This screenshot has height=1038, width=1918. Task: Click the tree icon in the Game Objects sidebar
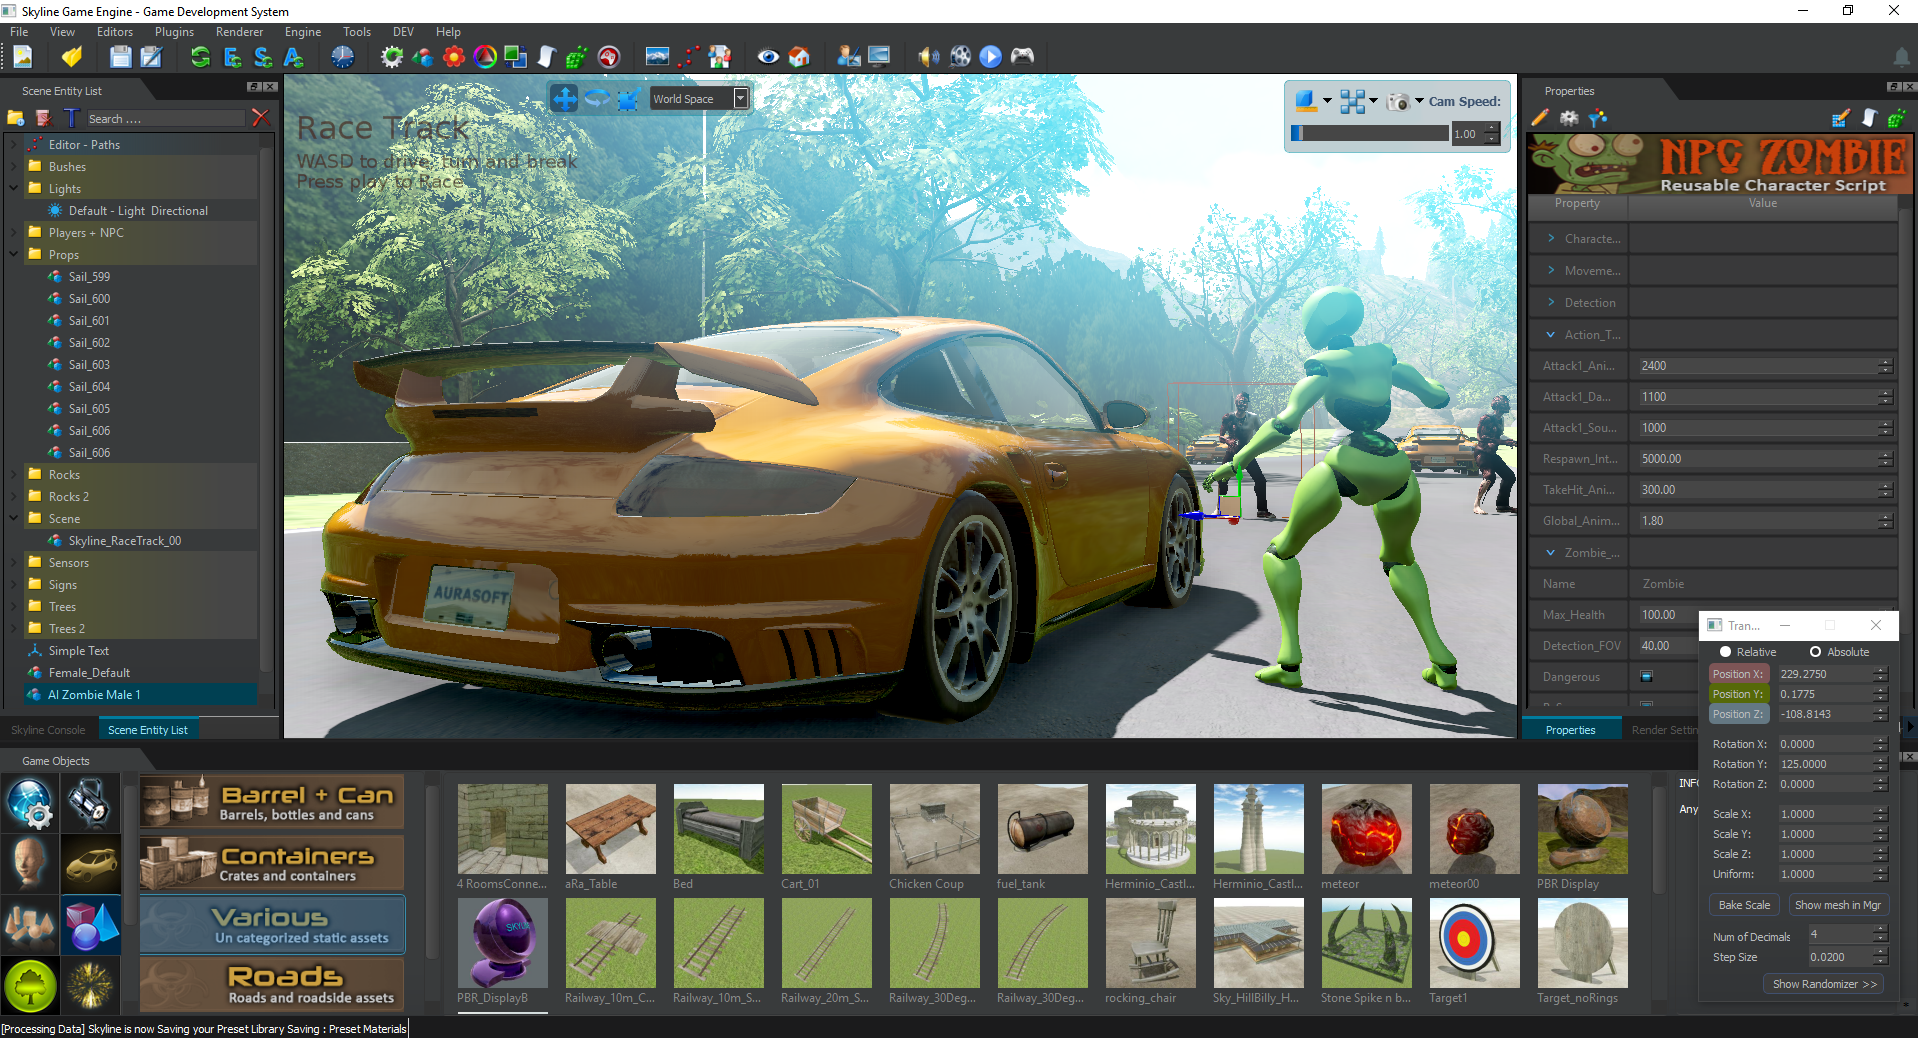tap(30, 986)
